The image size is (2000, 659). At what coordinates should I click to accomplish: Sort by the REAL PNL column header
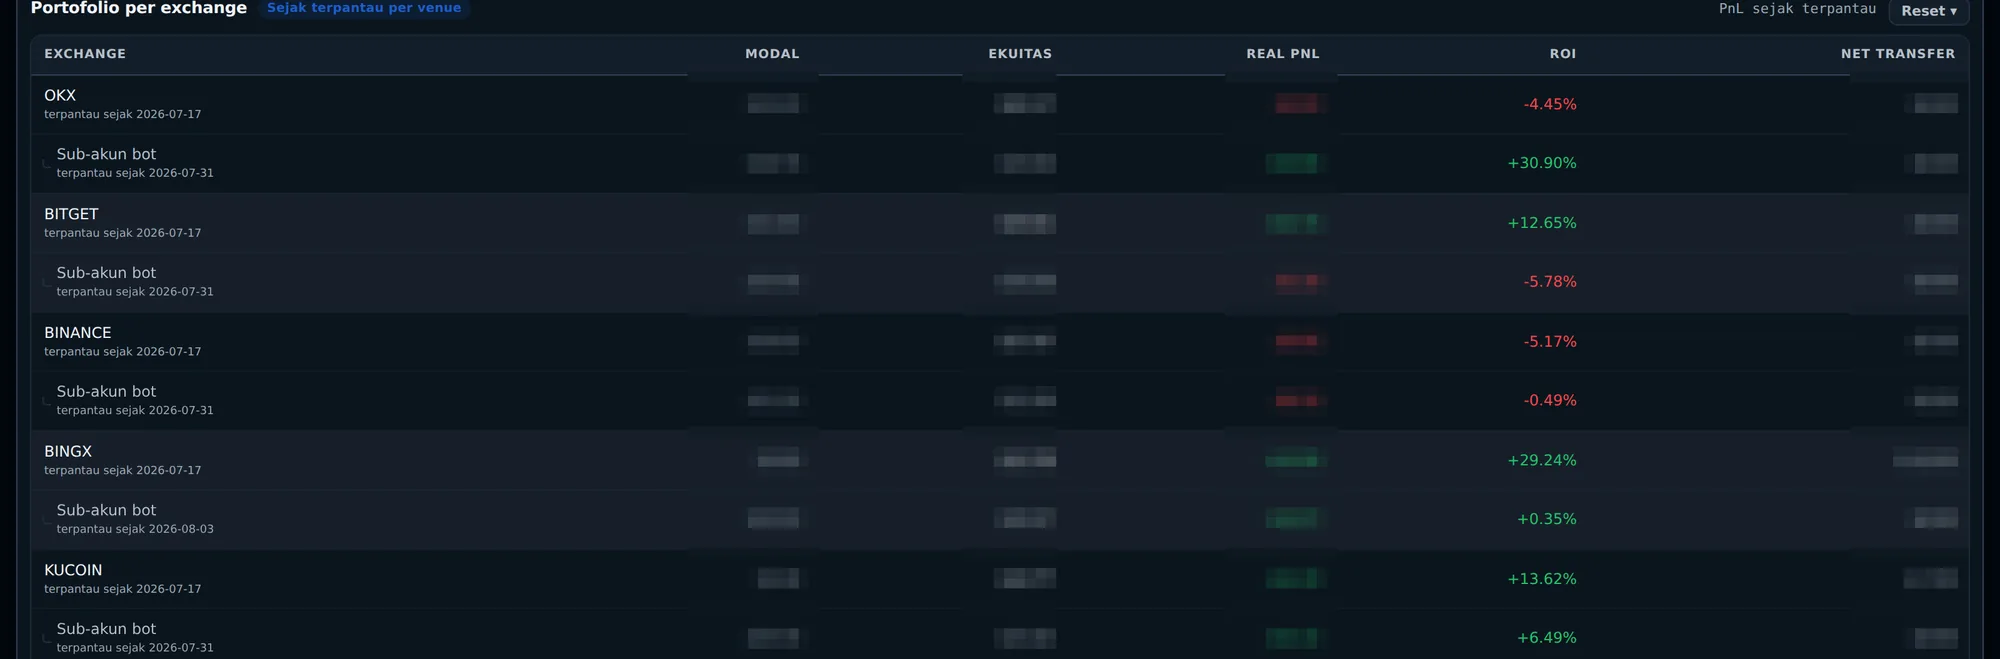(1283, 54)
